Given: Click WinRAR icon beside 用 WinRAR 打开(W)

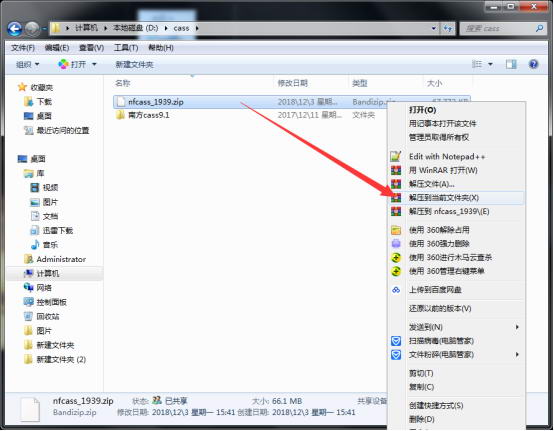Looking at the screenshot, I should 396,170.
